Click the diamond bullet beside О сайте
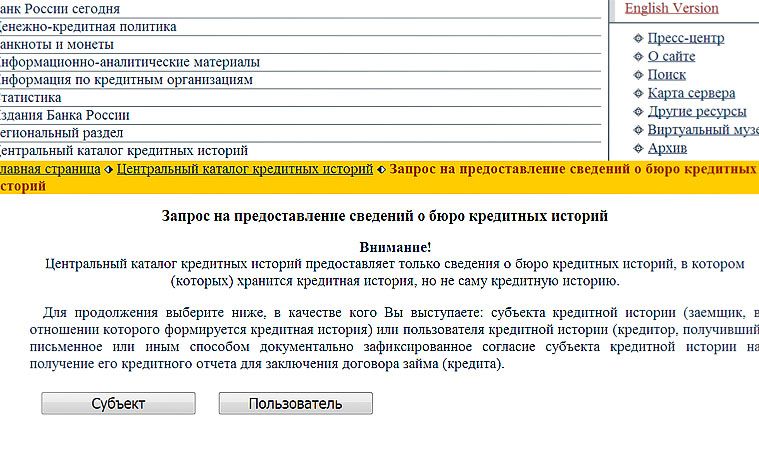Screen dimensions: 759x470 click(638, 57)
